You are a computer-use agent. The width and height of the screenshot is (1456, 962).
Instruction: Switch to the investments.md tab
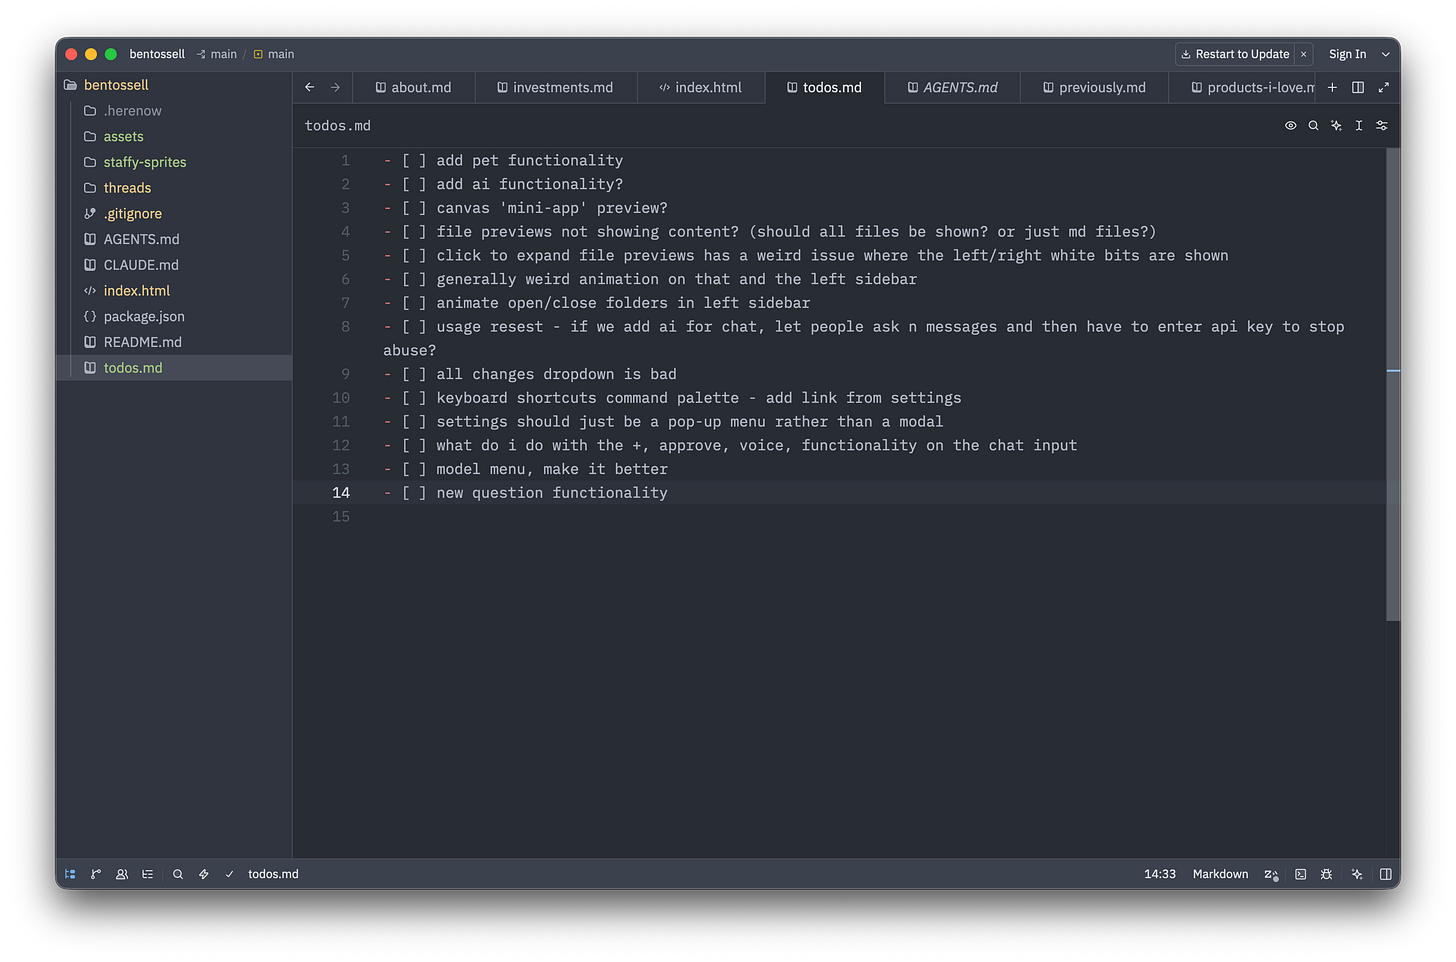coord(555,88)
